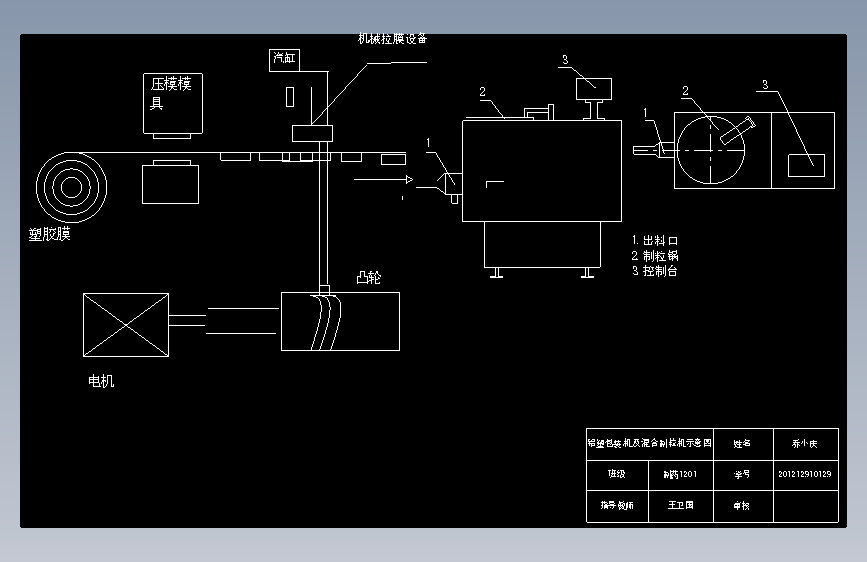Click the 学号 cell in title block

point(743,475)
